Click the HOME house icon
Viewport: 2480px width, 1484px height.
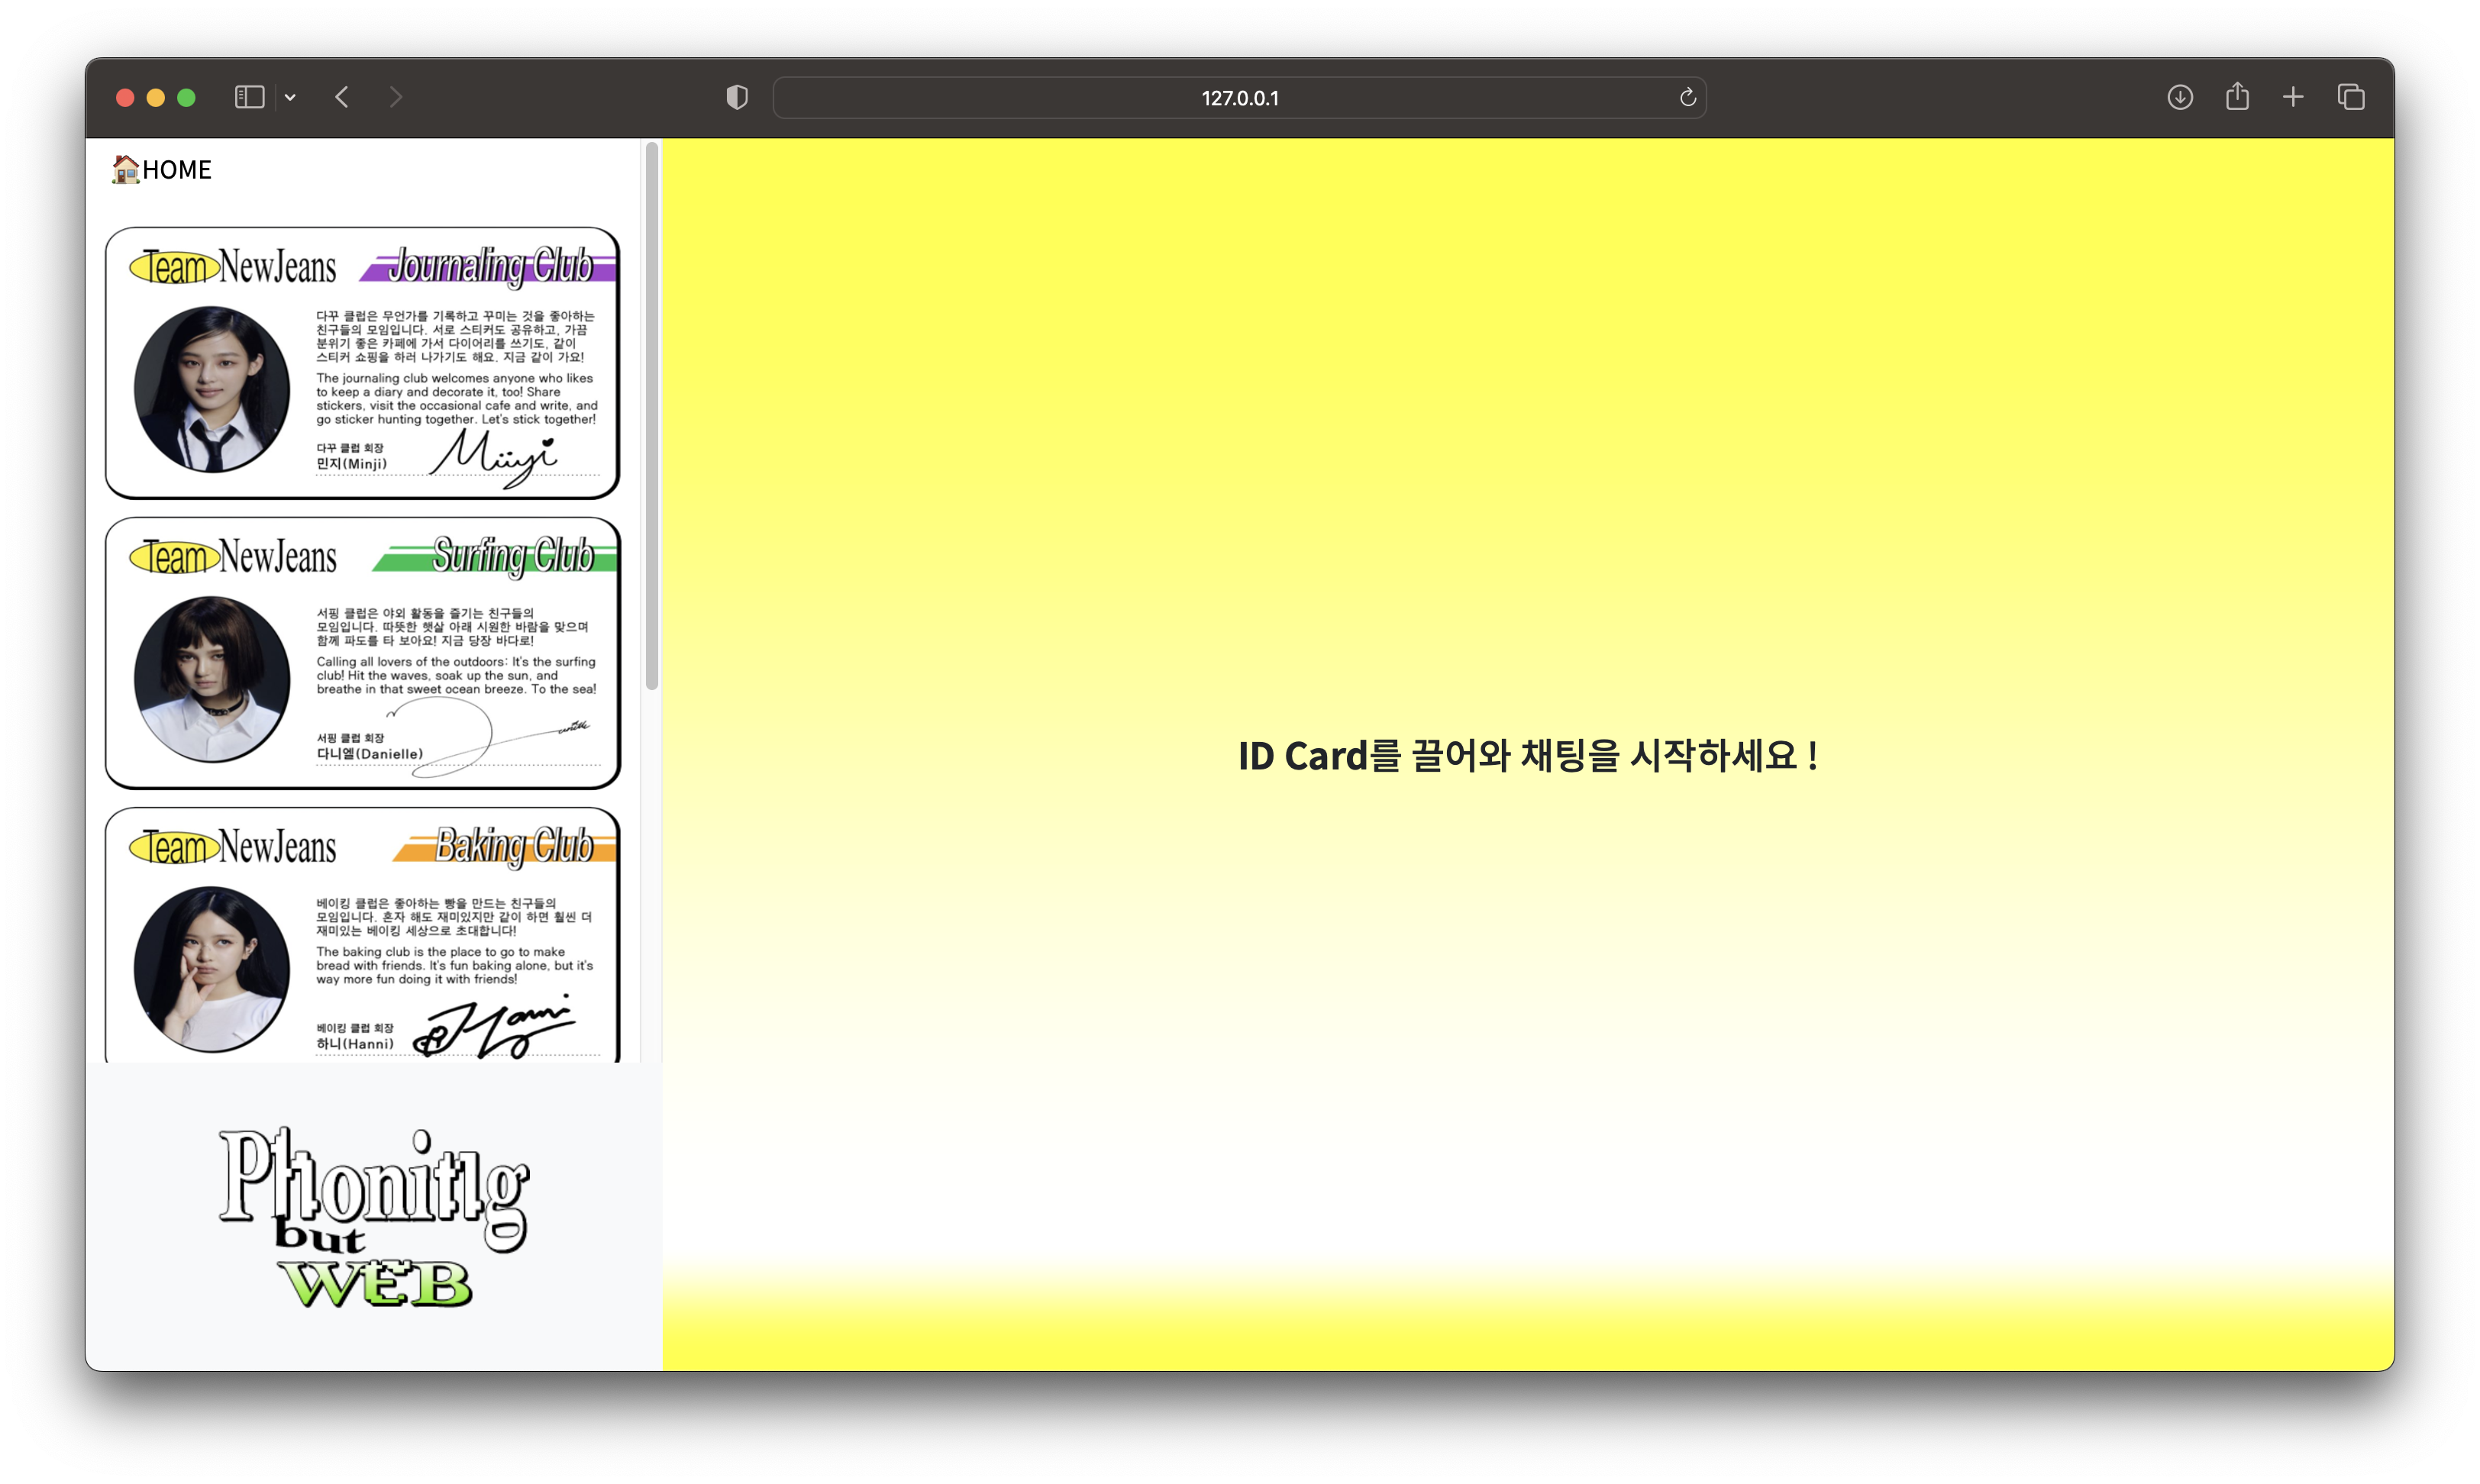click(125, 169)
